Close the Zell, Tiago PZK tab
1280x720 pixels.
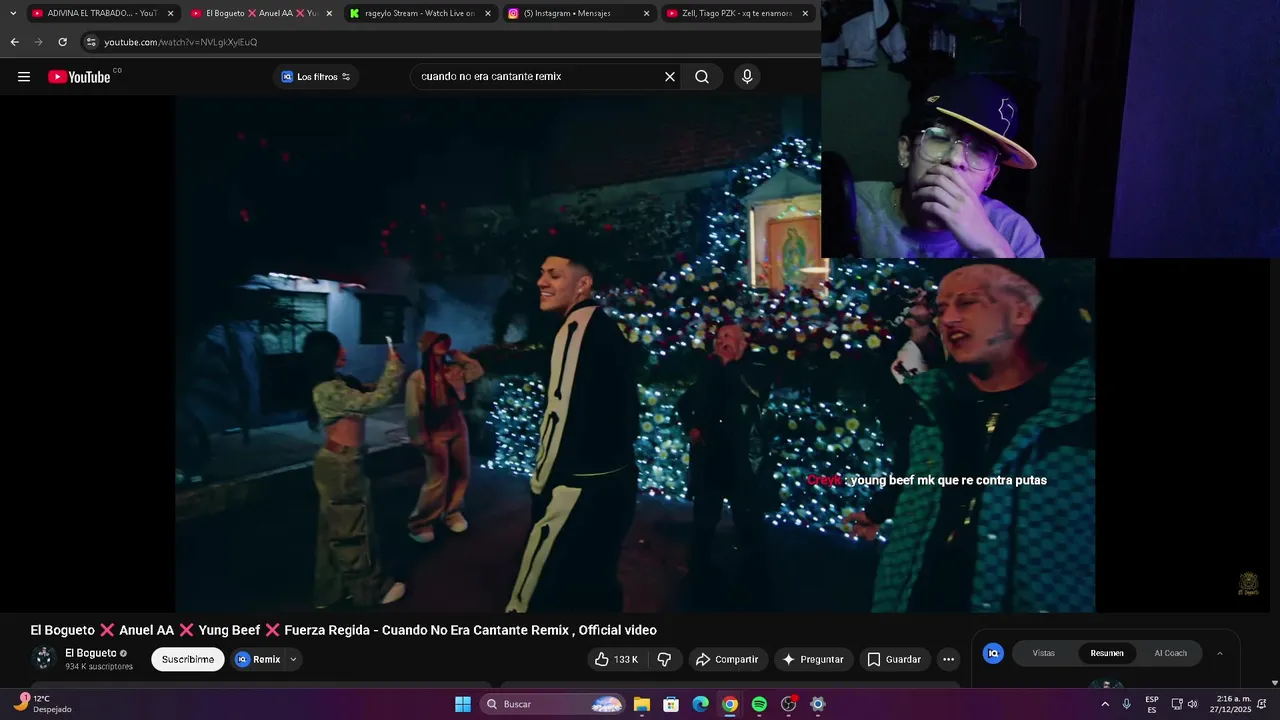[805, 13]
